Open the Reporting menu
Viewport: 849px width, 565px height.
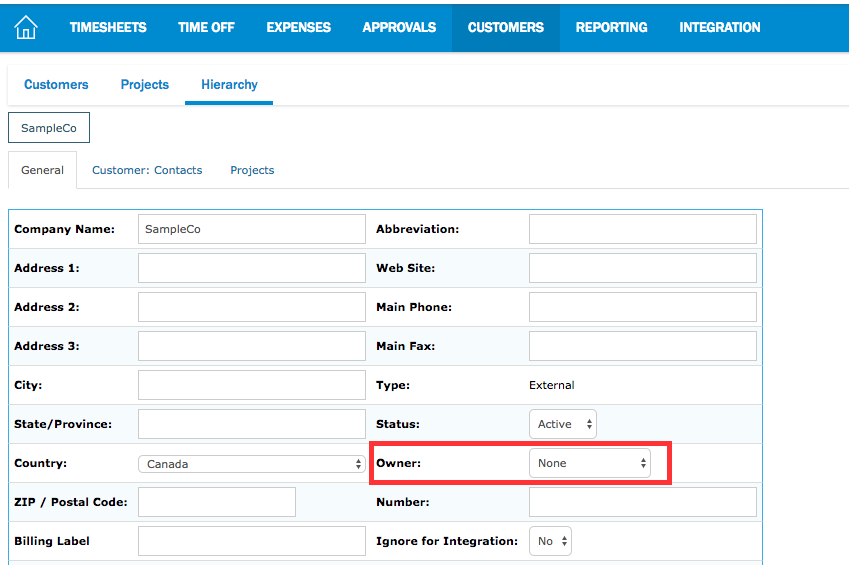pyautogui.click(x=611, y=28)
